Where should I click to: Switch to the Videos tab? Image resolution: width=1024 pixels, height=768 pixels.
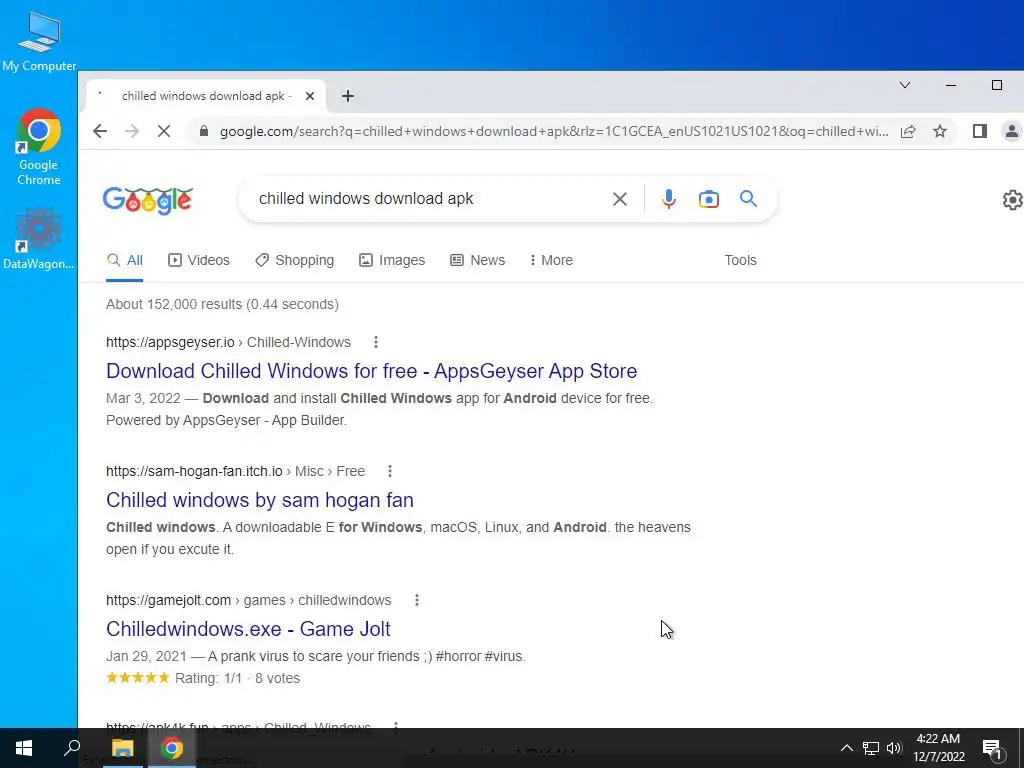click(199, 261)
